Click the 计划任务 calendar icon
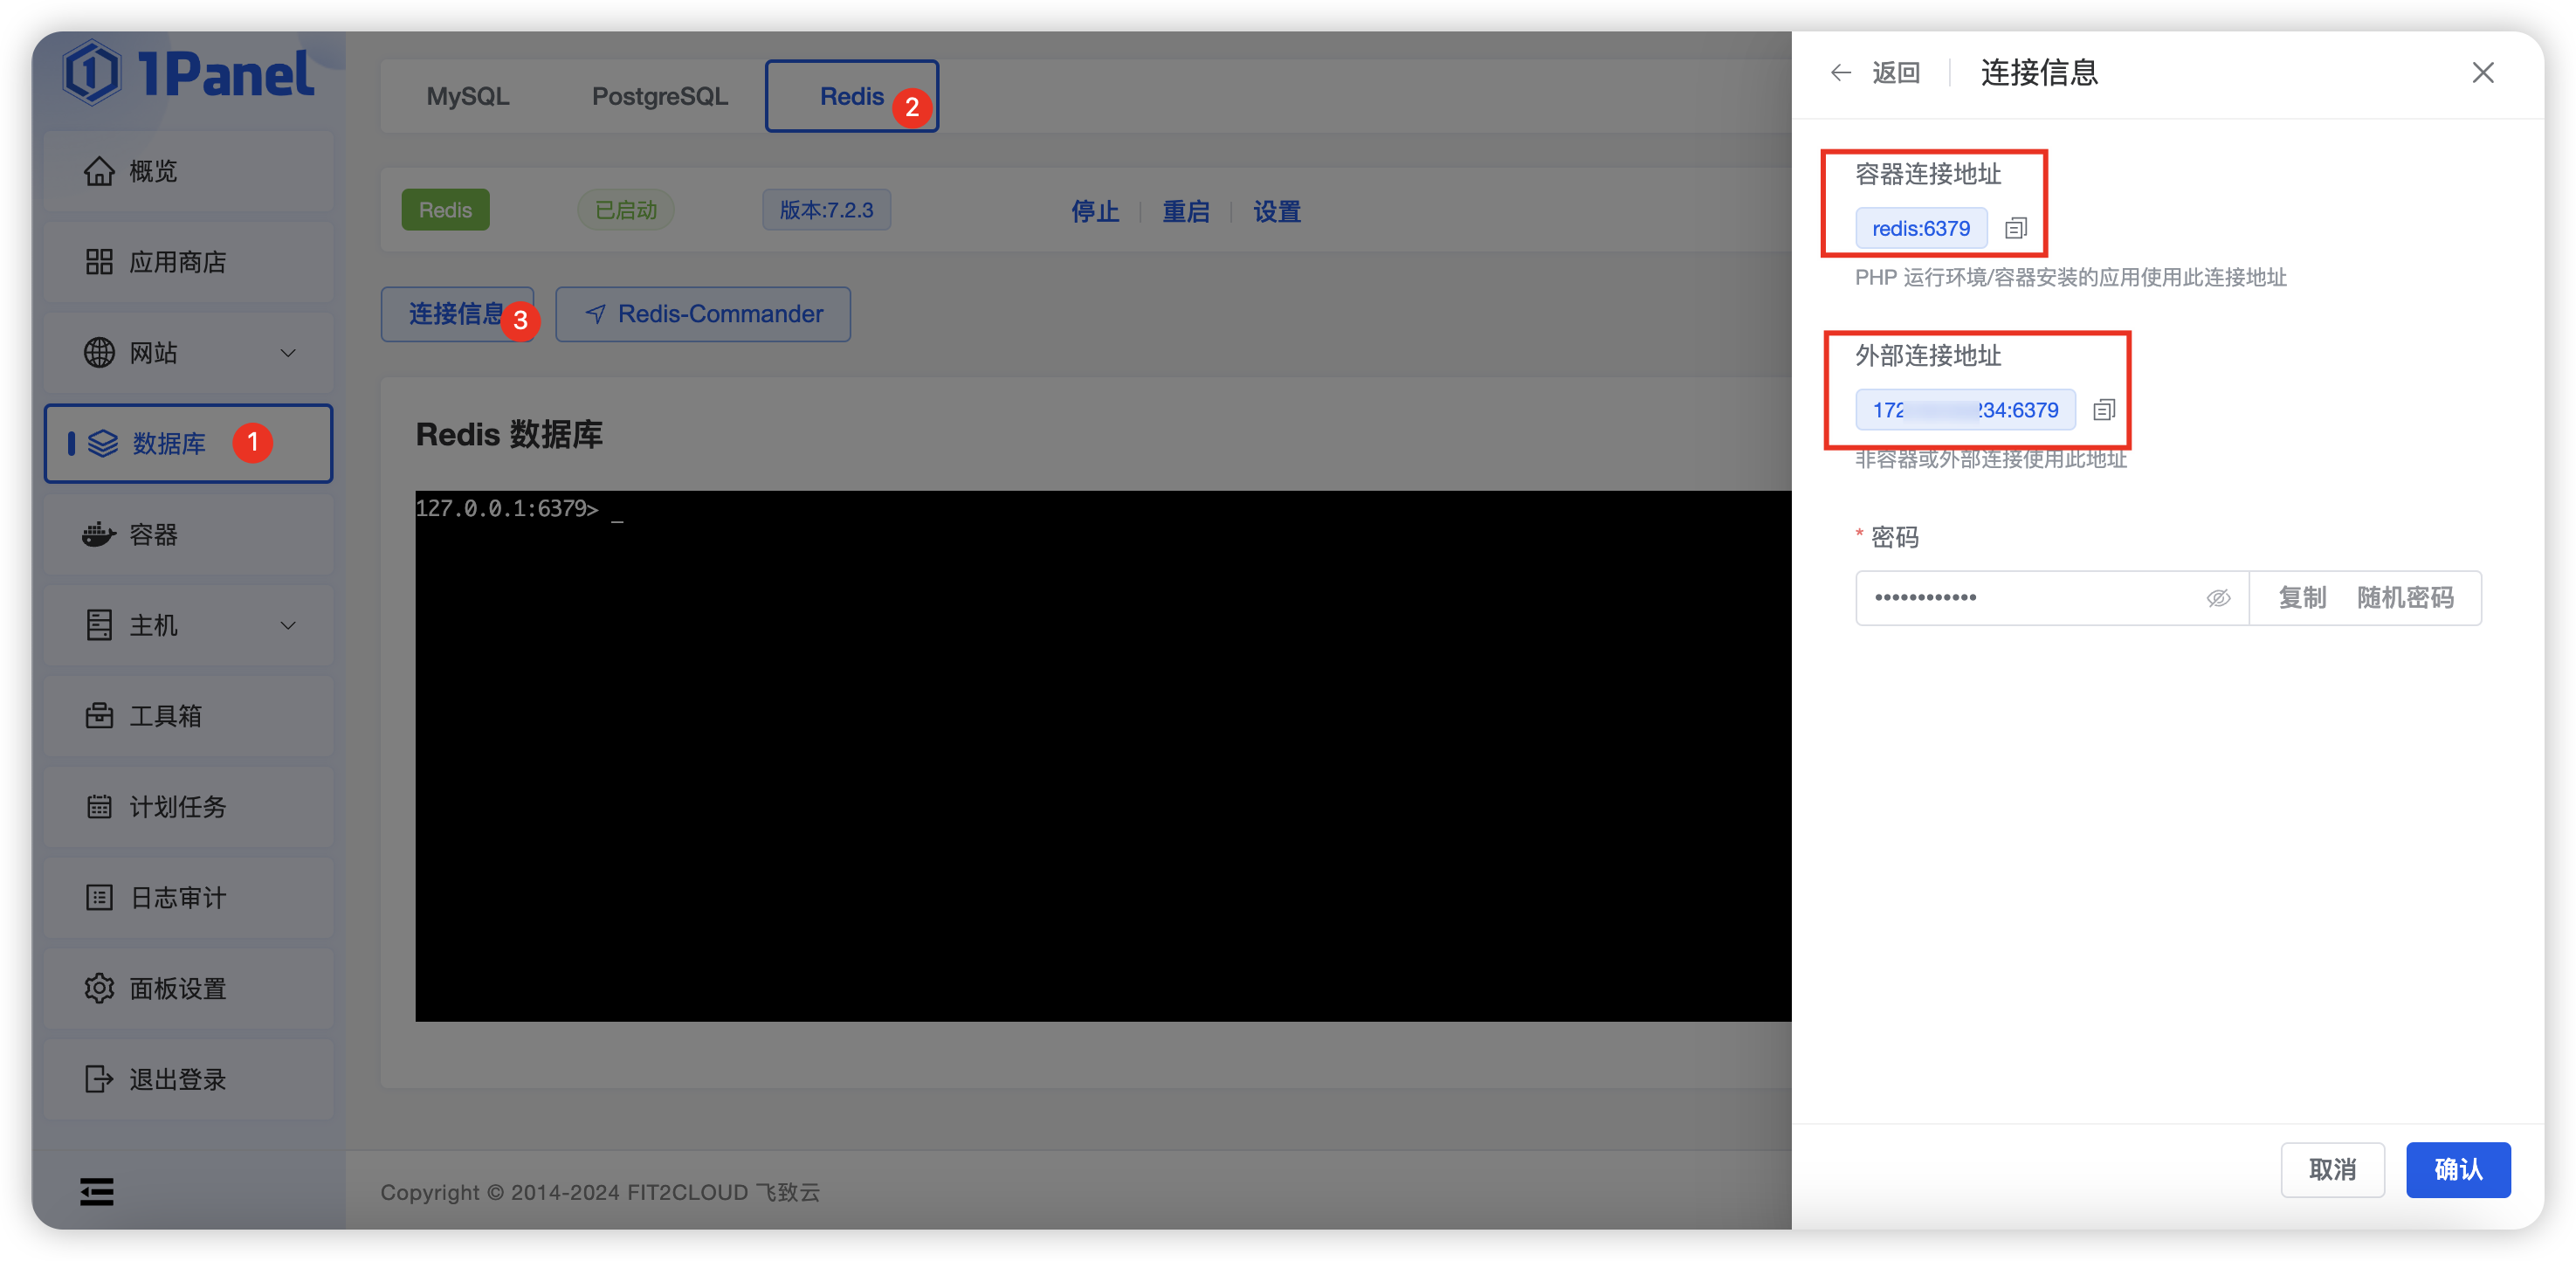 [x=99, y=807]
